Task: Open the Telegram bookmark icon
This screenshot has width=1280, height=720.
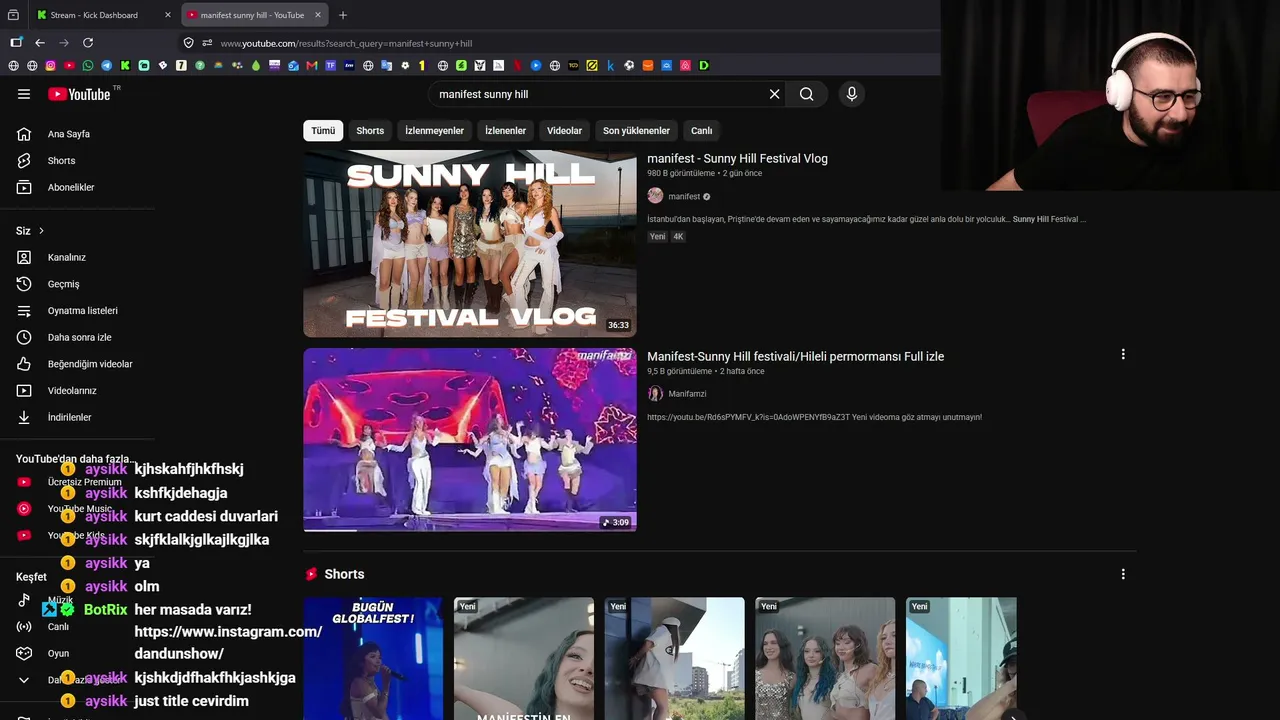Action: pos(106,66)
